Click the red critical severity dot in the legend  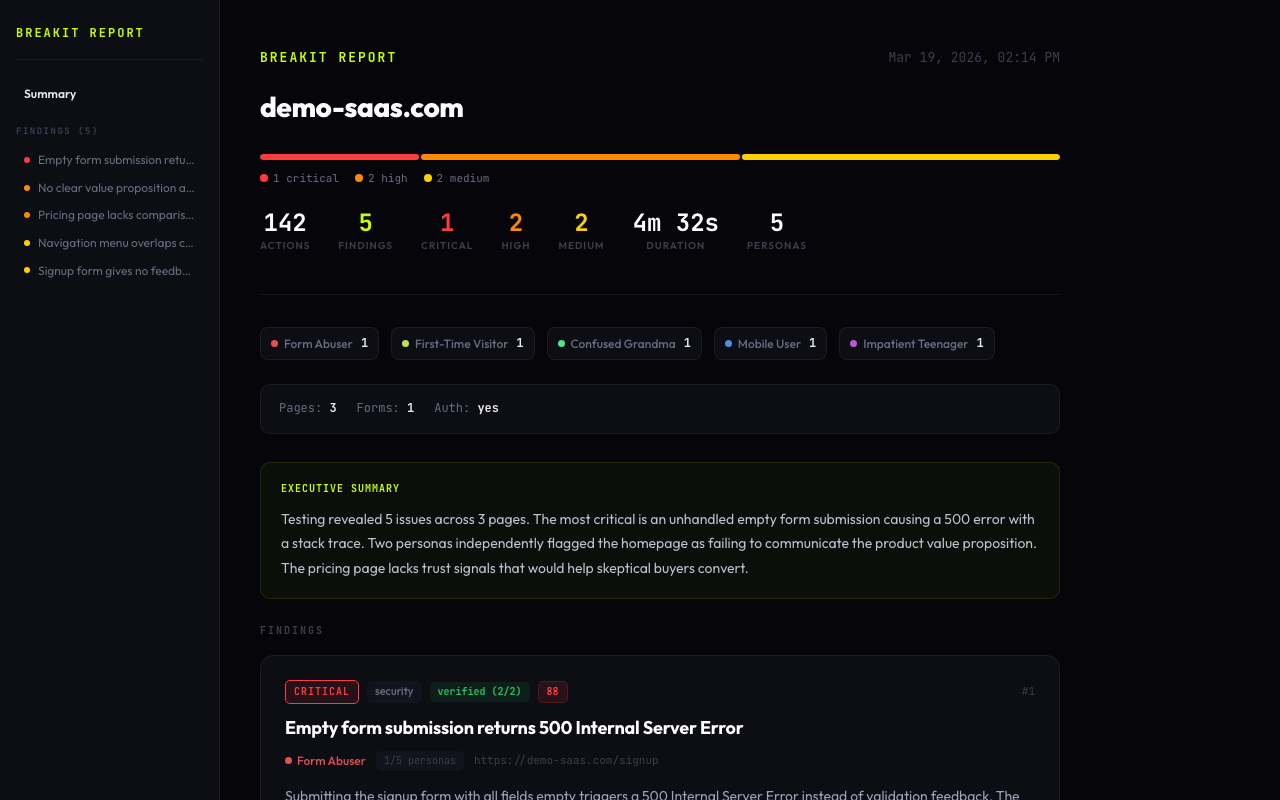point(263,177)
